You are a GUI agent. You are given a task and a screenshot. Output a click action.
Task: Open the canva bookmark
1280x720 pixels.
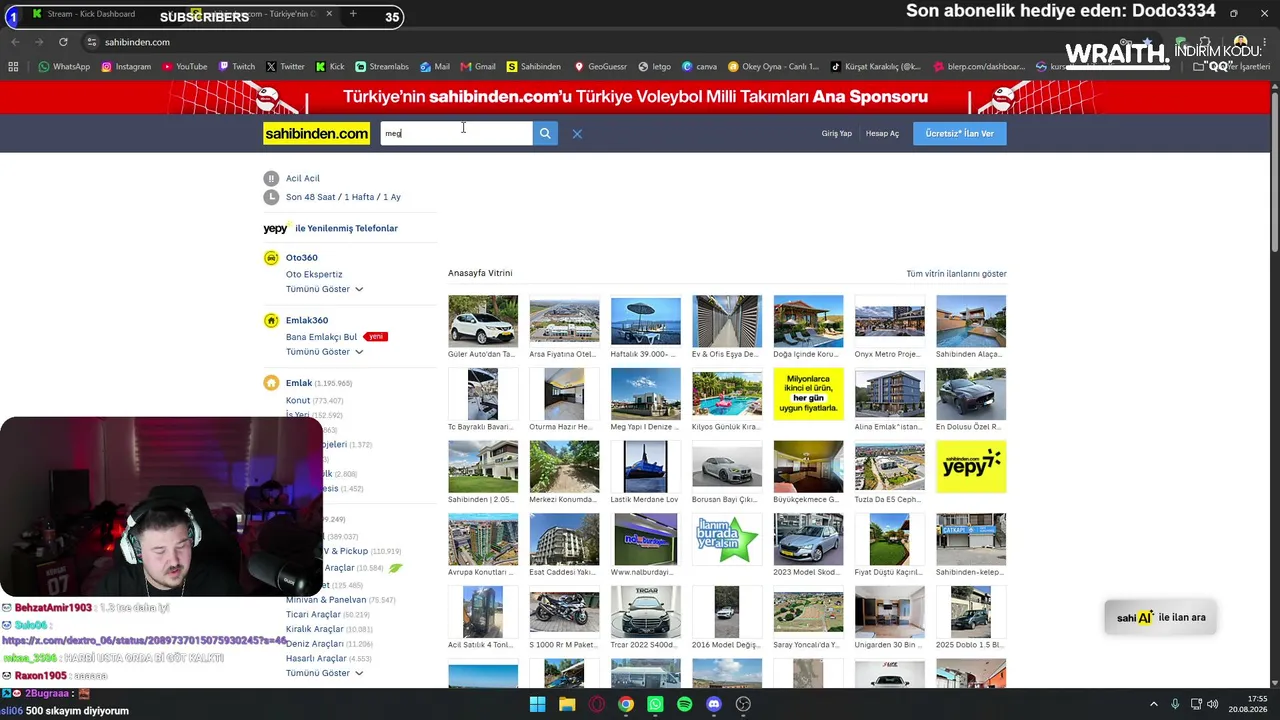(700, 67)
